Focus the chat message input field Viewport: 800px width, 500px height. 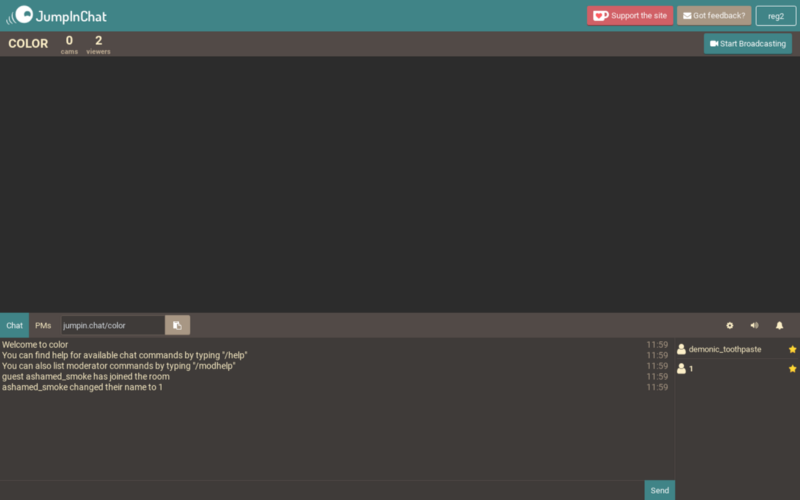tap(322, 490)
